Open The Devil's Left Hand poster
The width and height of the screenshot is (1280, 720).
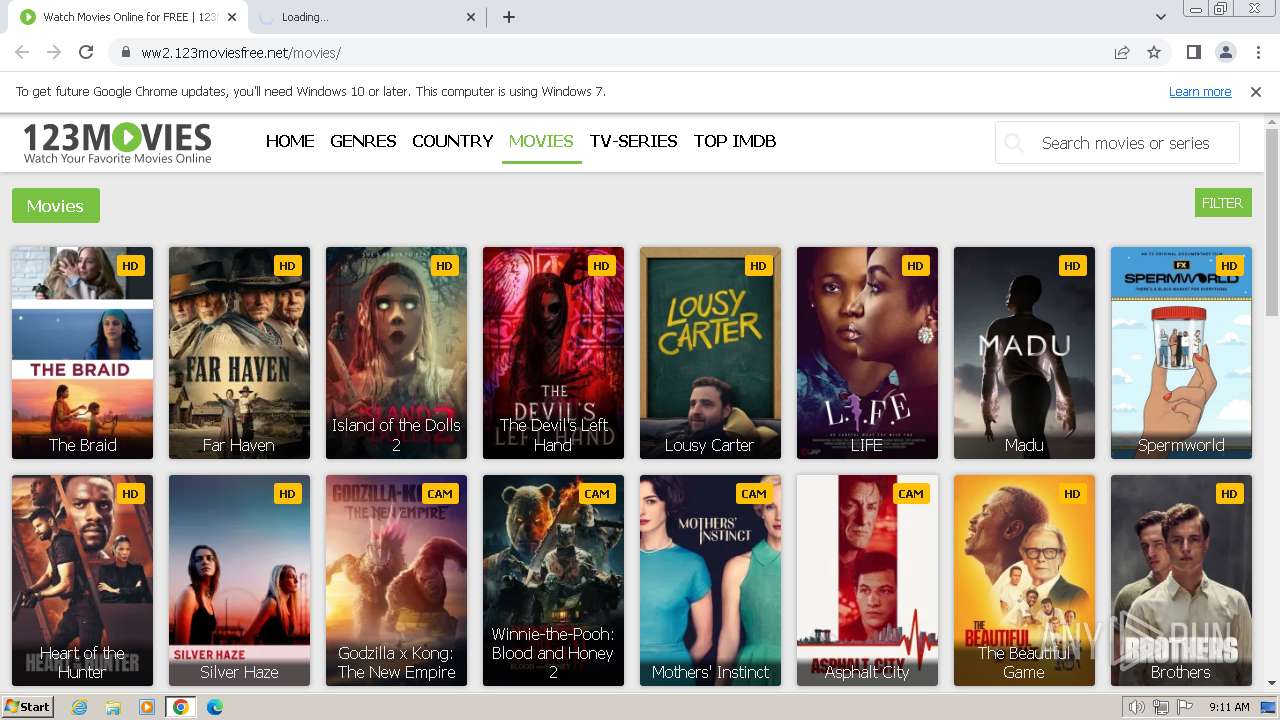coord(553,353)
